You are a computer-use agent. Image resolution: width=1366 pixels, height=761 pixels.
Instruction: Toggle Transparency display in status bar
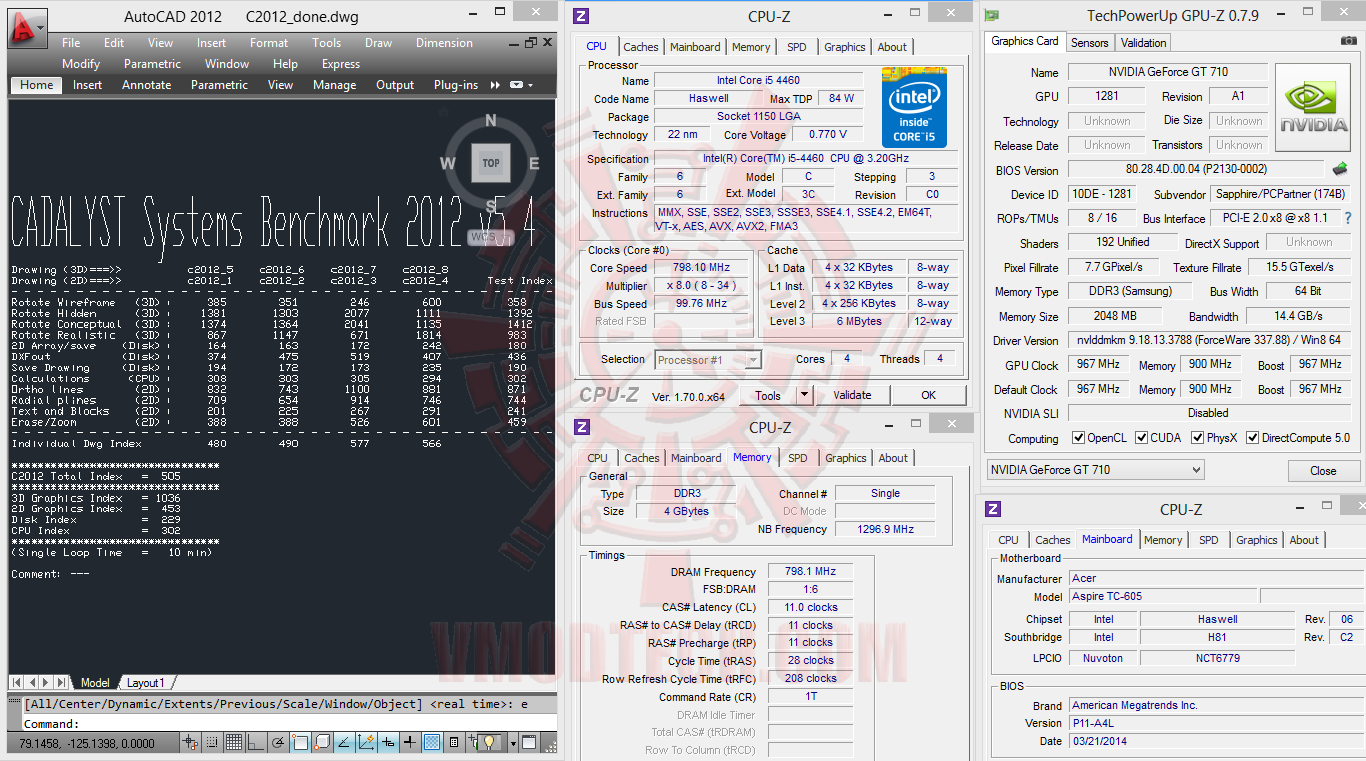pos(432,743)
